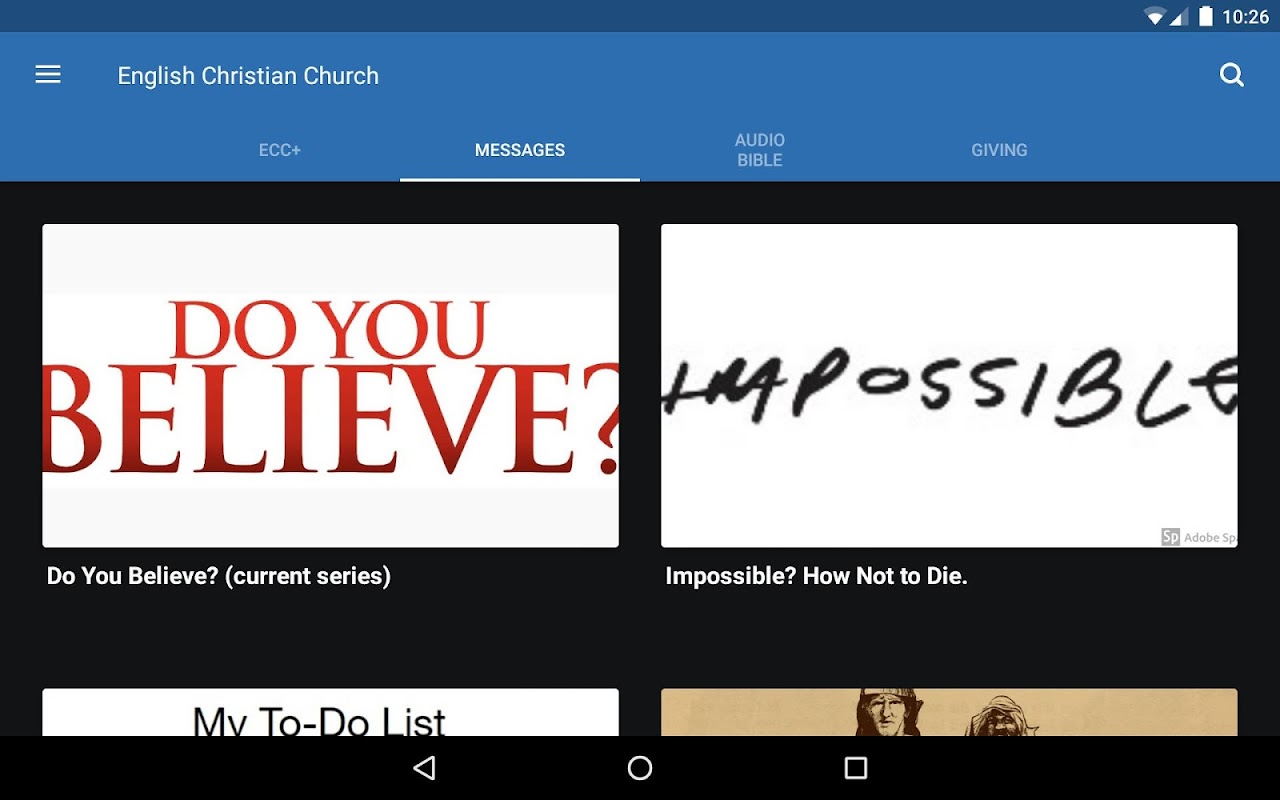Tap the 10:26 clock
The image size is (1280, 800).
1246,17
